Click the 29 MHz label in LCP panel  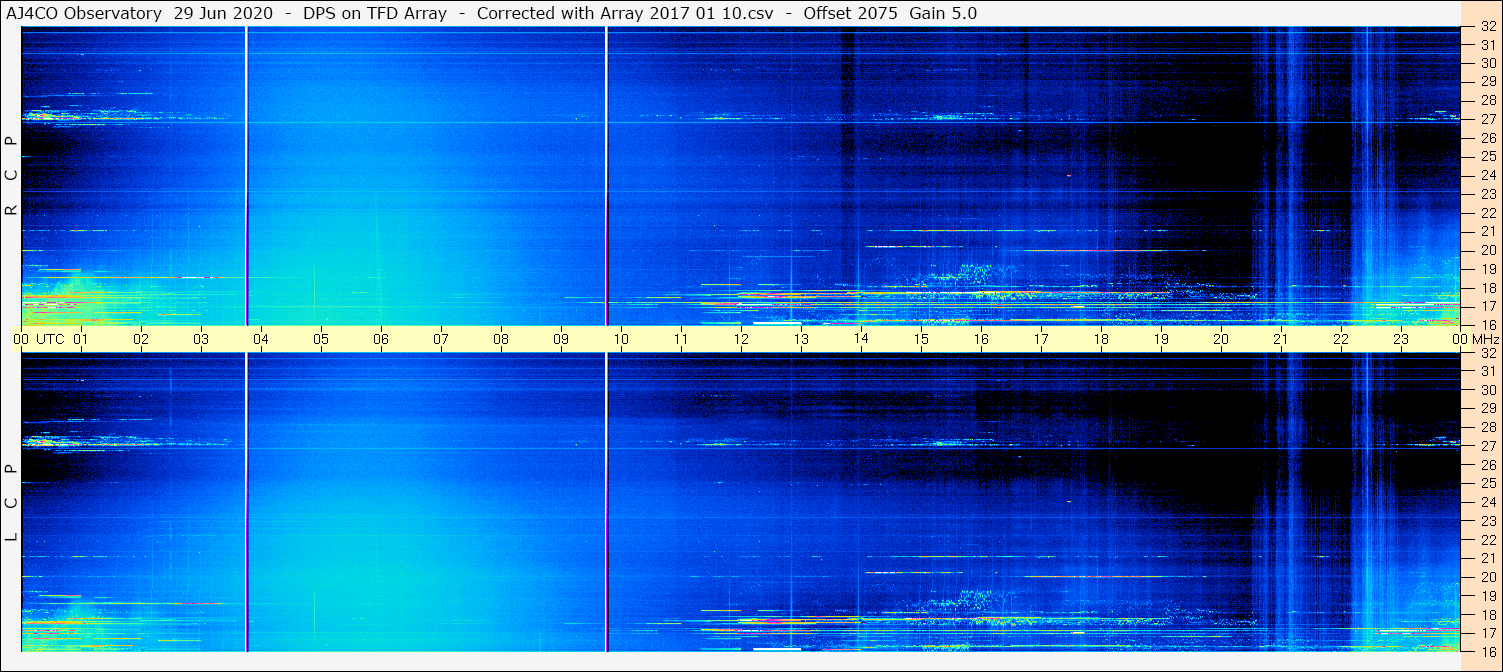1487,408
